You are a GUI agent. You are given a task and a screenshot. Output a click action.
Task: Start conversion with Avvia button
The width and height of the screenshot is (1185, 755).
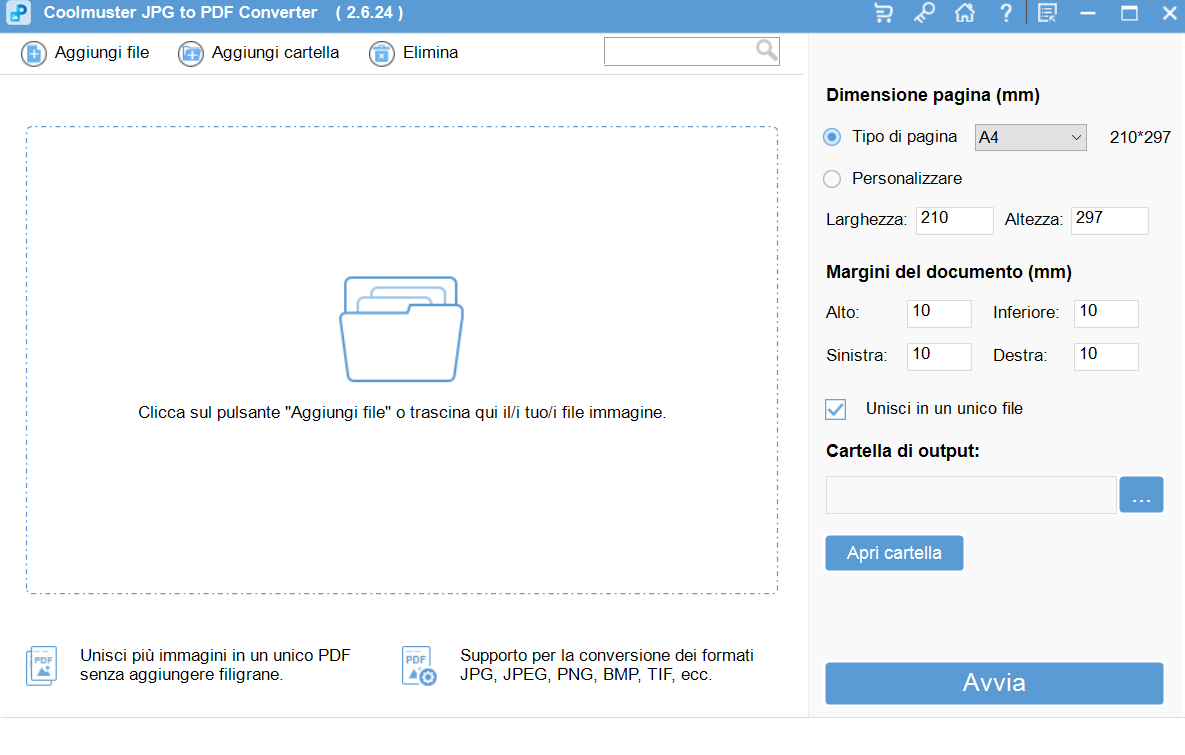click(x=994, y=683)
